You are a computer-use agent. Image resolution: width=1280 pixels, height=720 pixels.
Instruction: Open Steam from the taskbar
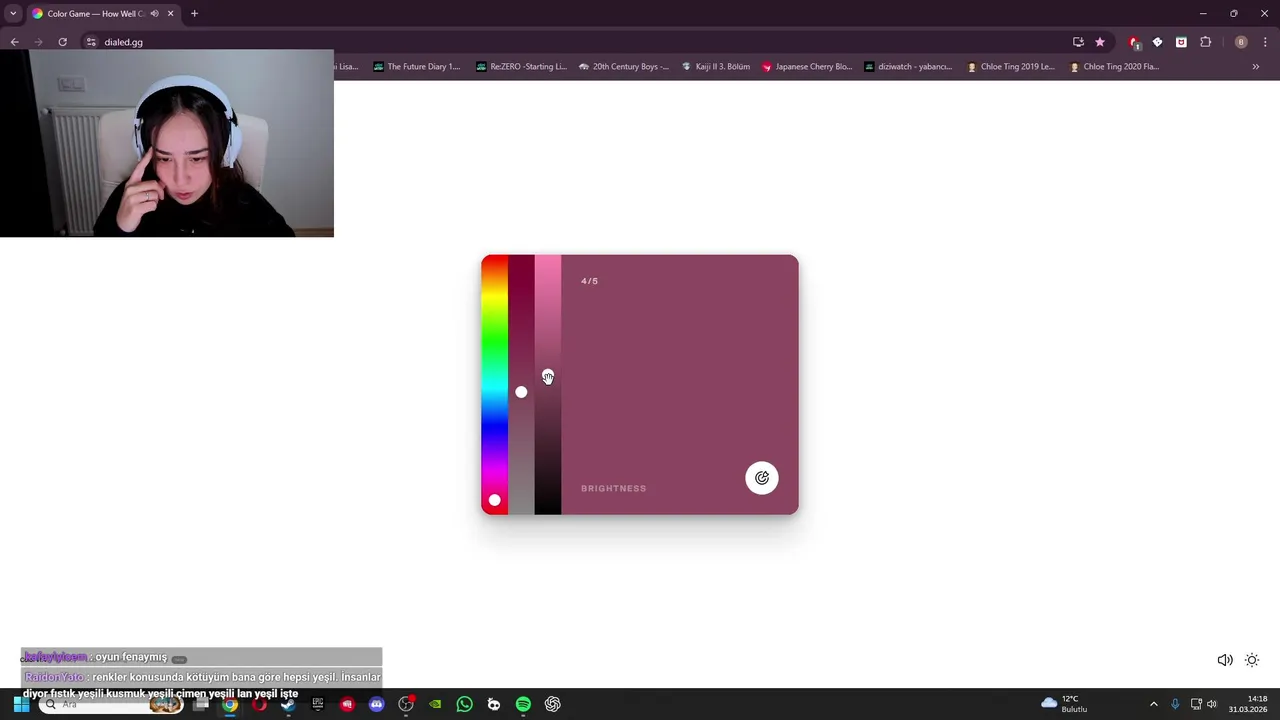click(x=288, y=704)
